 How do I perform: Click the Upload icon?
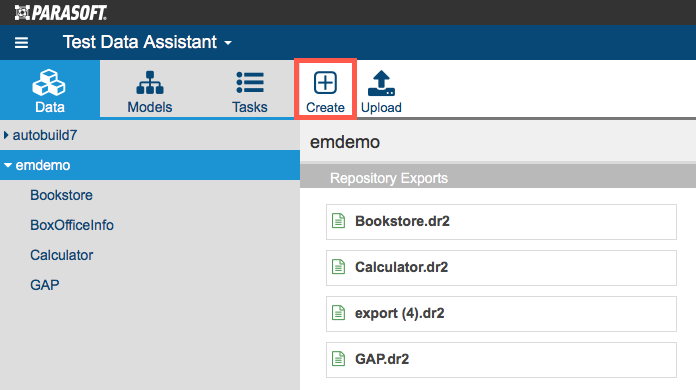[381, 83]
